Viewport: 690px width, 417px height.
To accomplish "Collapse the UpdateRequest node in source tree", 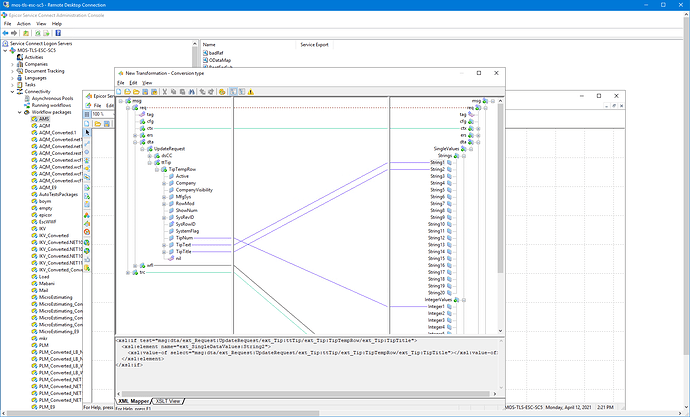I will point(142,149).
